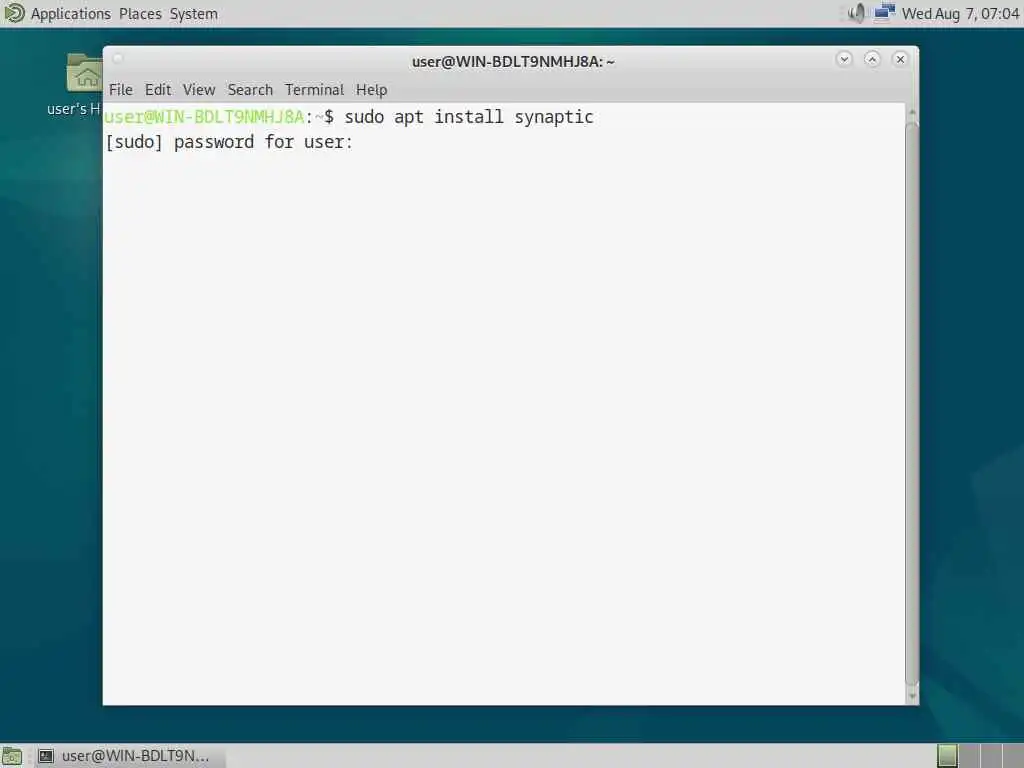Open the View menu in terminal
The height and width of the screenshot is (768, 1024).
[199, 89]
